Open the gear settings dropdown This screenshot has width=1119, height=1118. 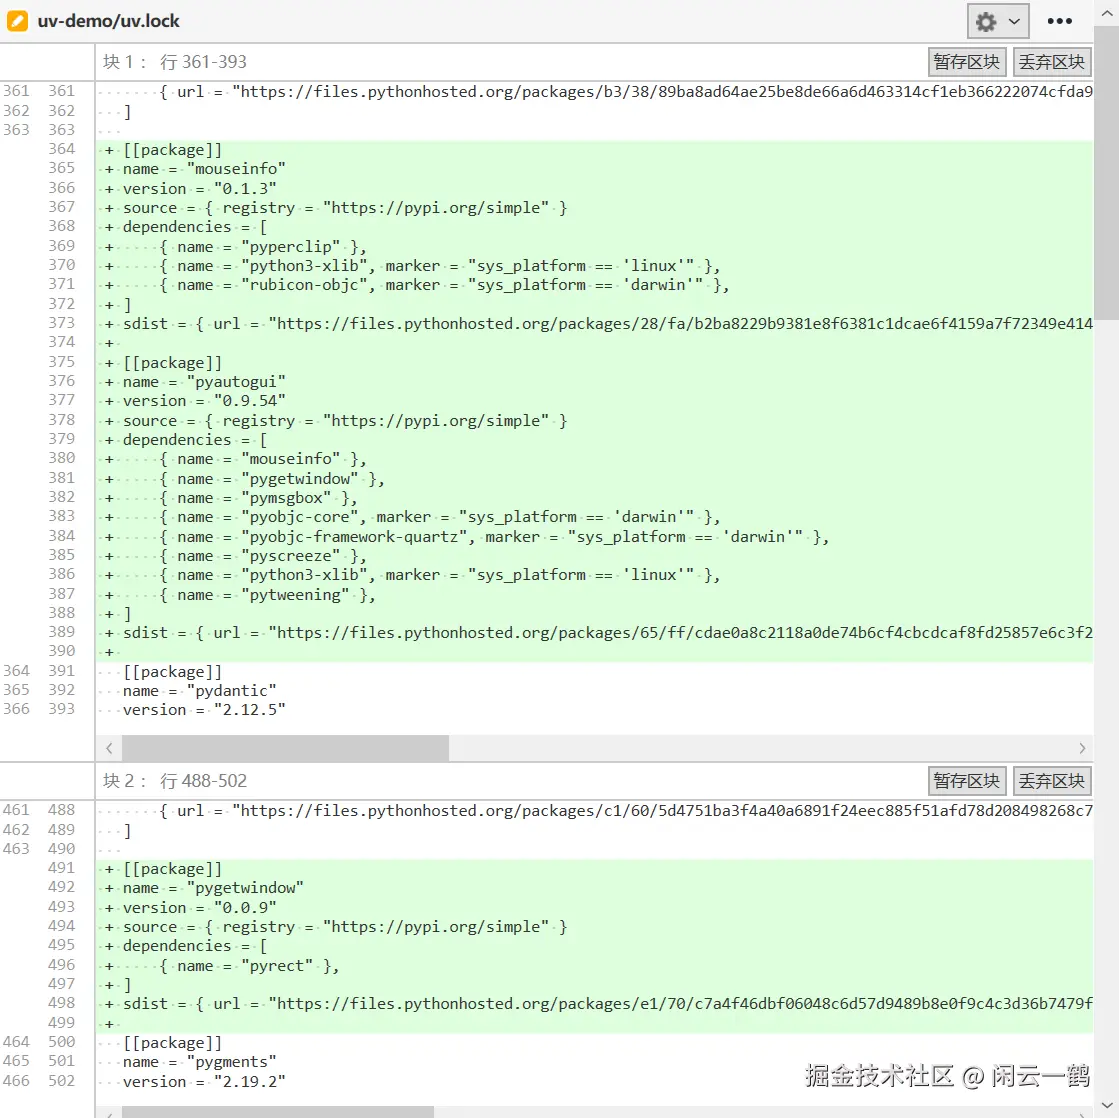click(x=998, y=21)
